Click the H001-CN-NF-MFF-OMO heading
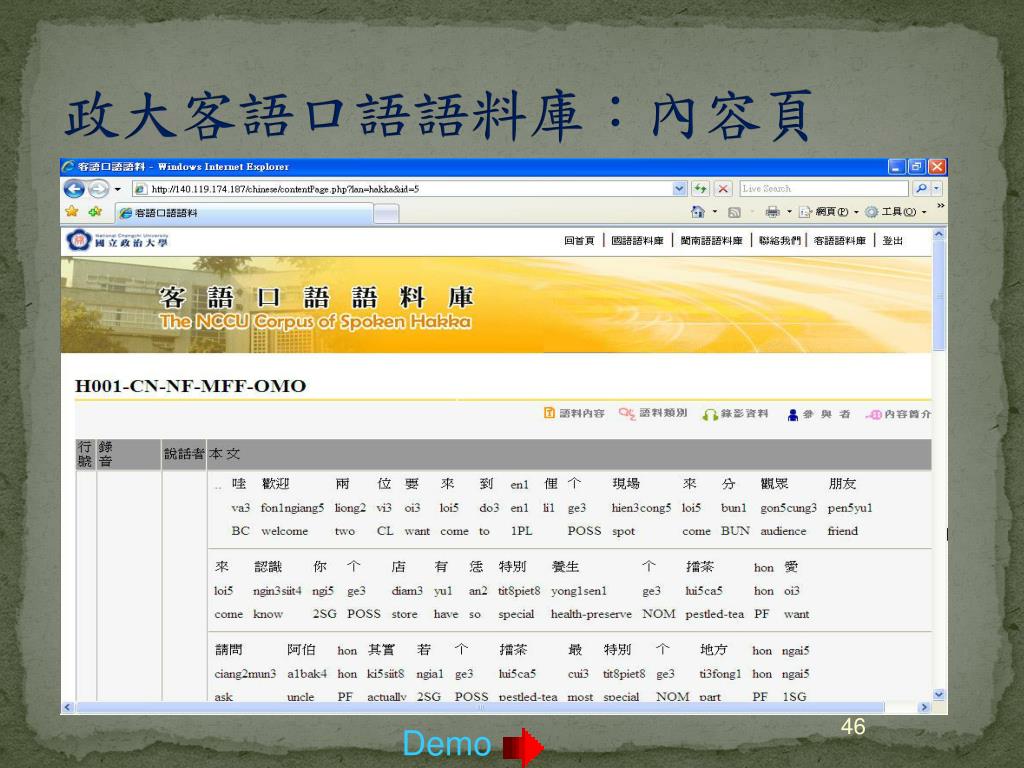This screenshot has width=1024, height=768. point(191,386)
